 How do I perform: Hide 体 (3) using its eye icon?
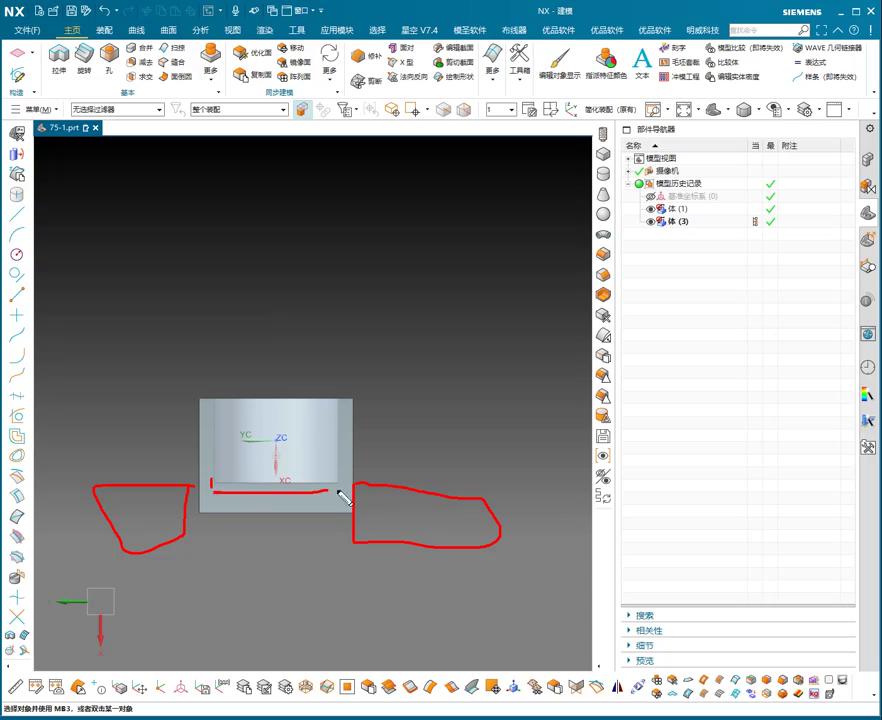(x=651, y=222)
